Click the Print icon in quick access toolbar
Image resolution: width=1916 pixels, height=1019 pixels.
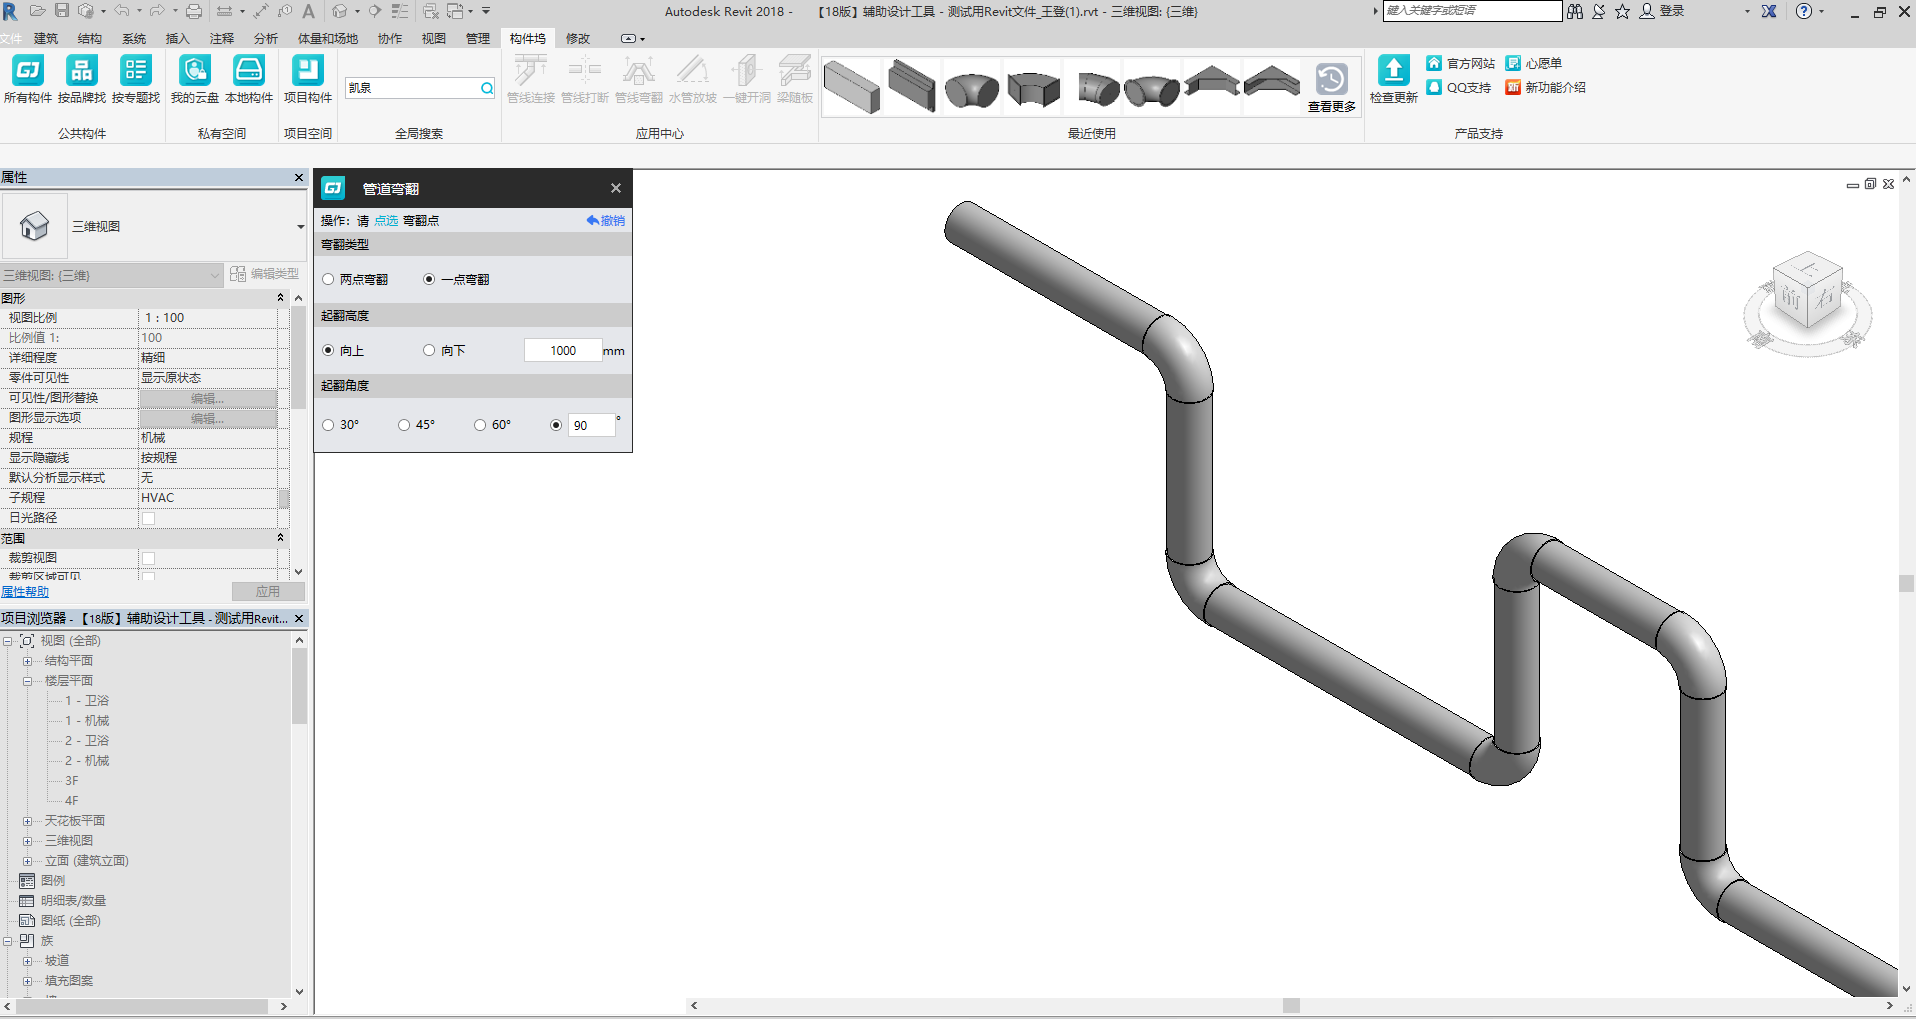(194, 11)
